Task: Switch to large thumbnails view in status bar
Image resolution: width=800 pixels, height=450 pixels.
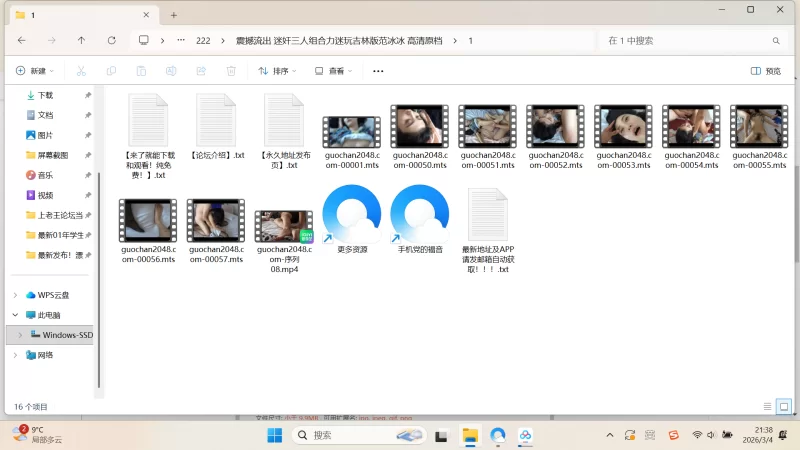Action: (x=784, y=407)
